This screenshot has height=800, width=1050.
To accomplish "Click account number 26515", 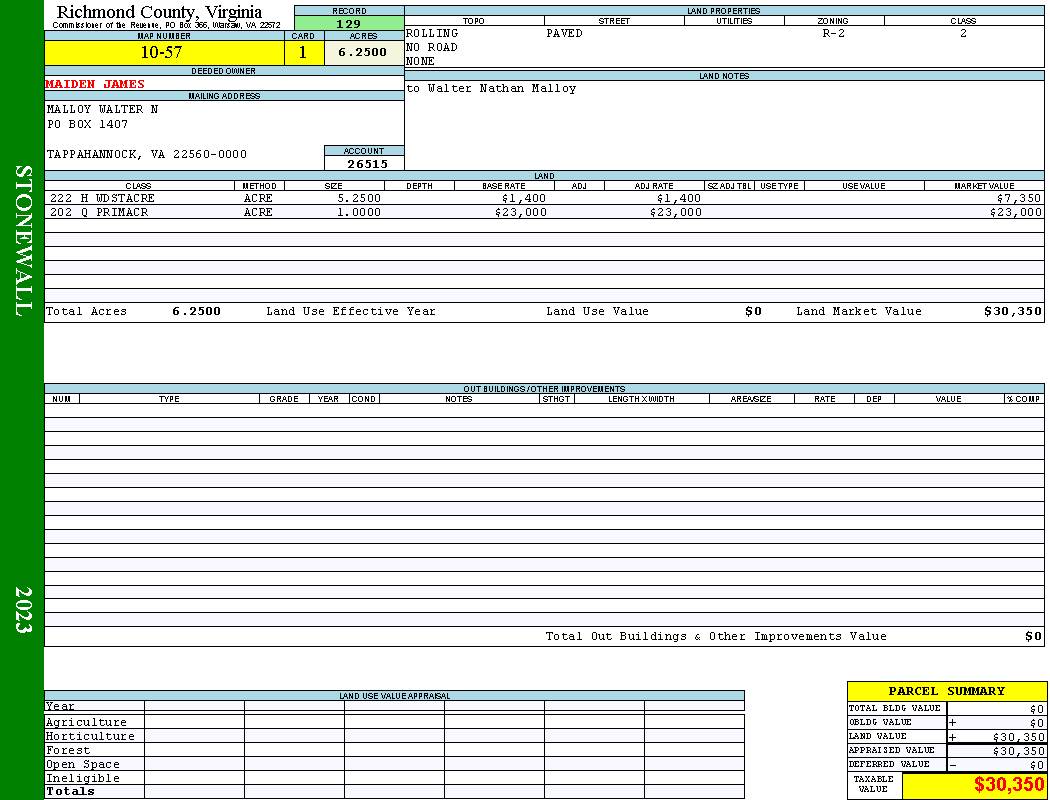I will (x=367, y=164).
